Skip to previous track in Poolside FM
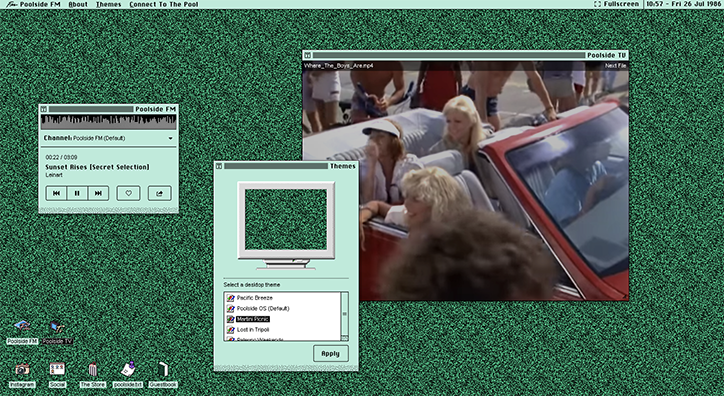The height and width of the screenshot is (396, 724). (56, 193)
